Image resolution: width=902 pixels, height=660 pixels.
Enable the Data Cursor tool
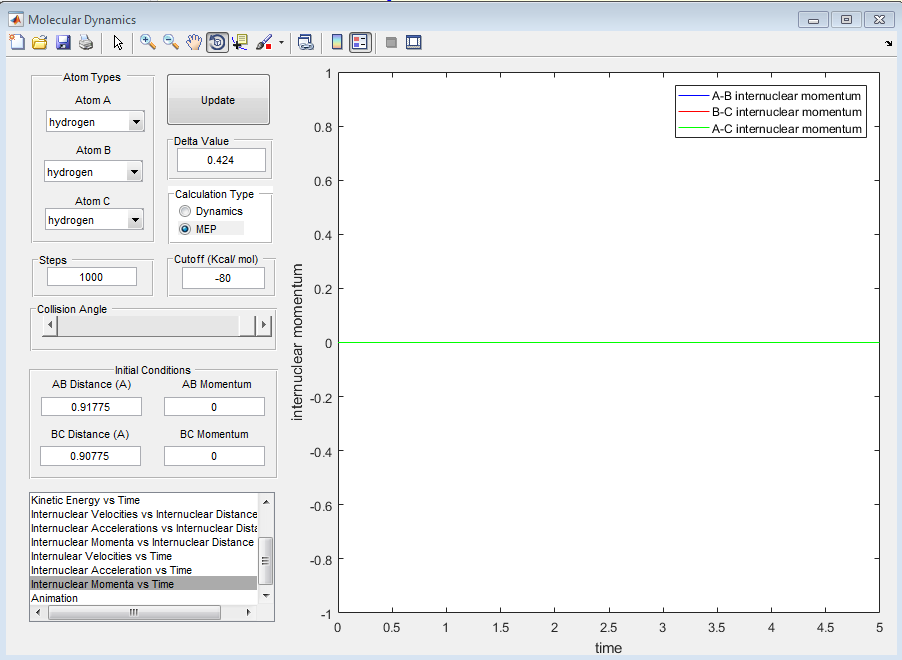[x=240, y=42]
